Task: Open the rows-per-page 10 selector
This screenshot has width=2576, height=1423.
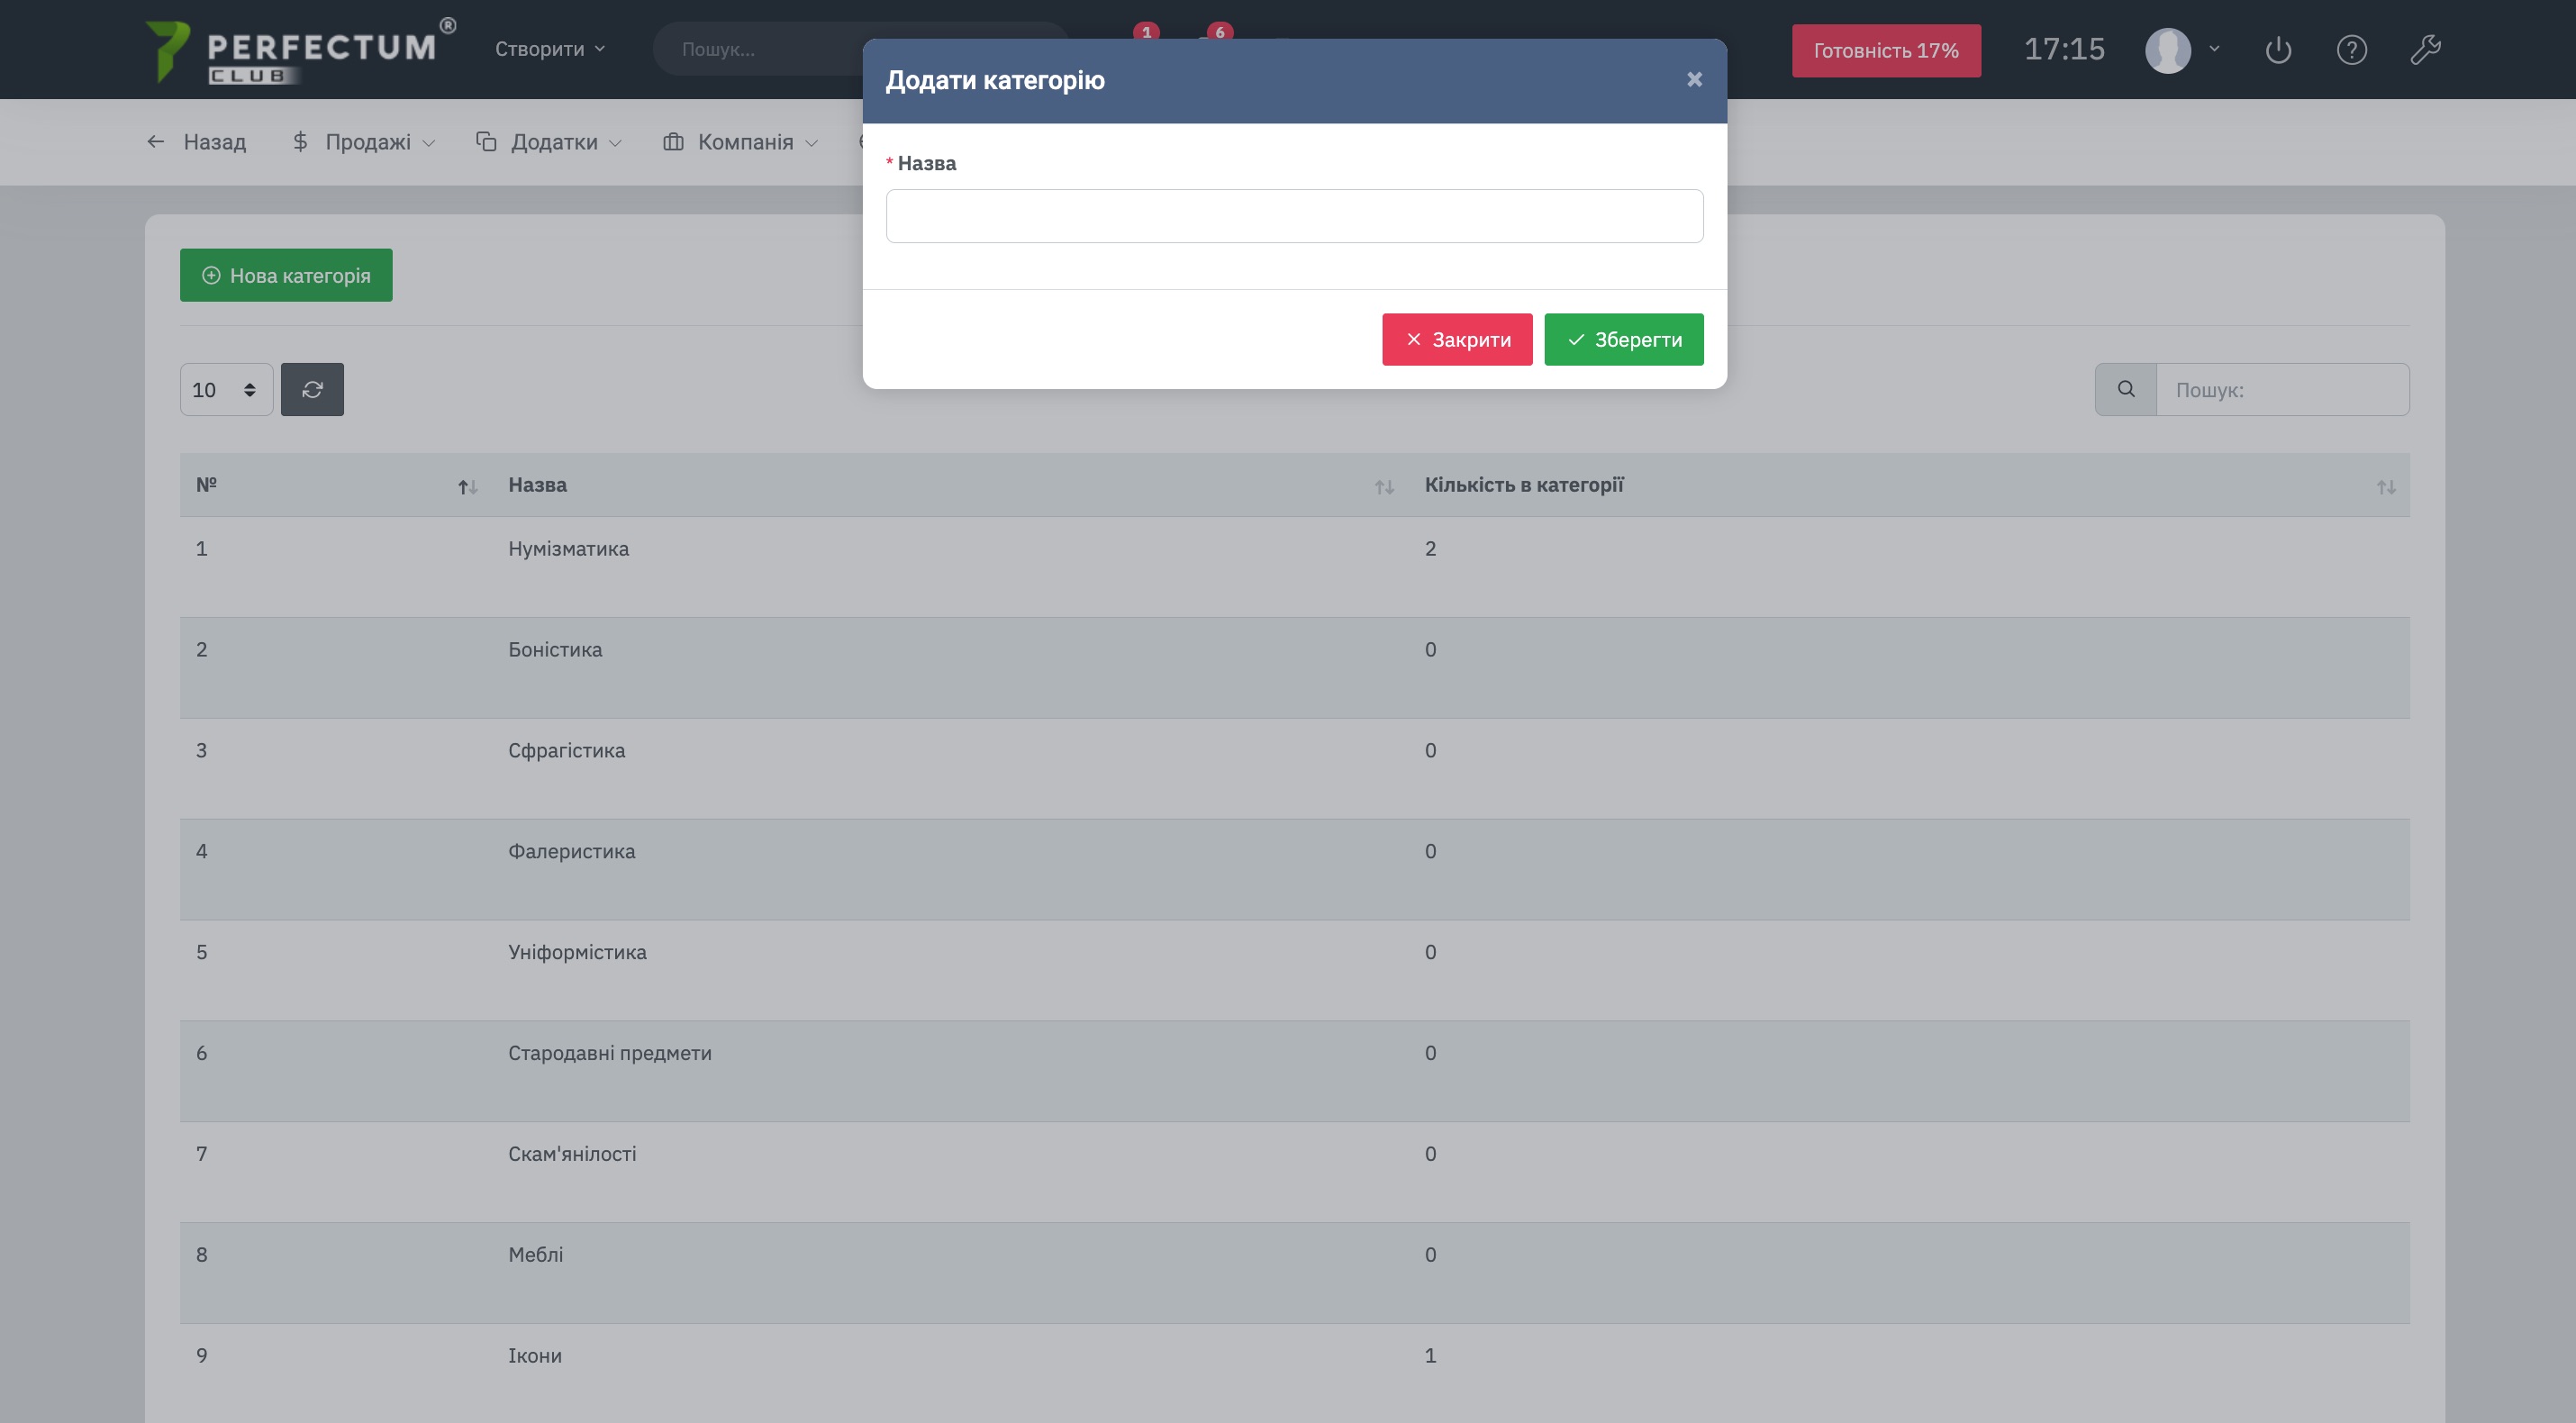Action: pyautogui.click(x=226, y=389)
